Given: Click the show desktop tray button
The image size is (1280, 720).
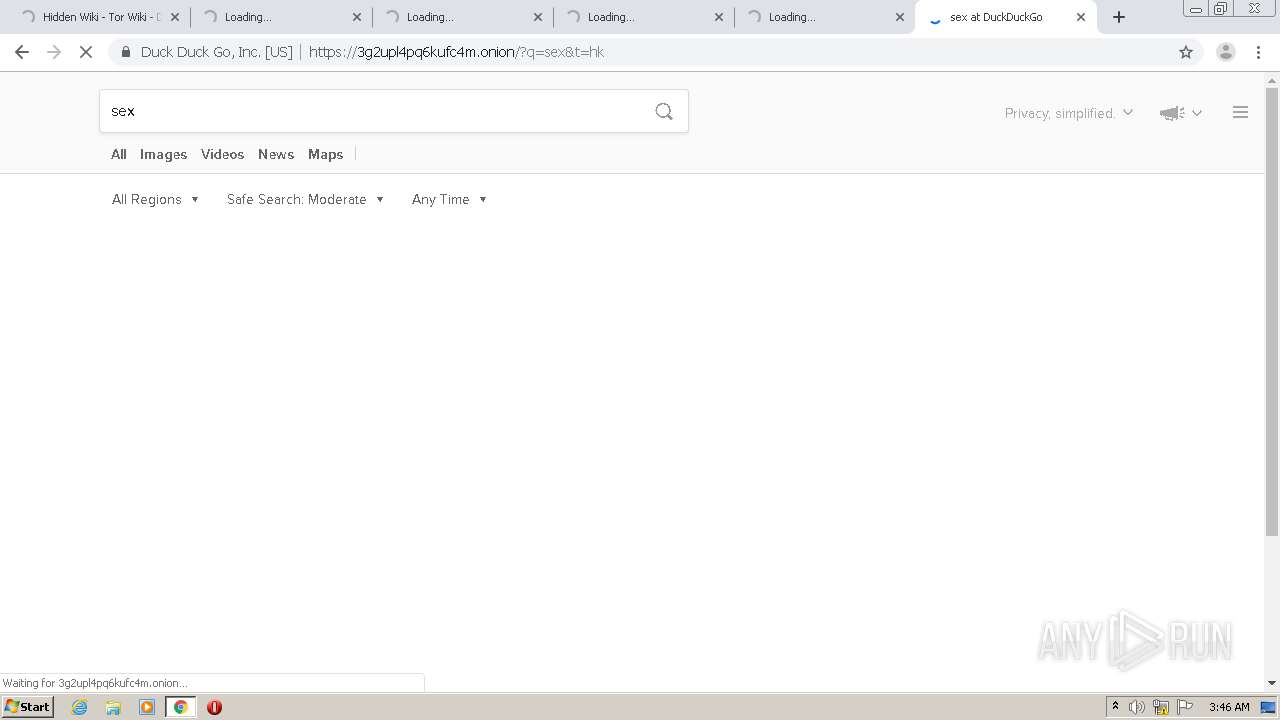Looking at the screenshot, I should click(x=1268, y=707).
